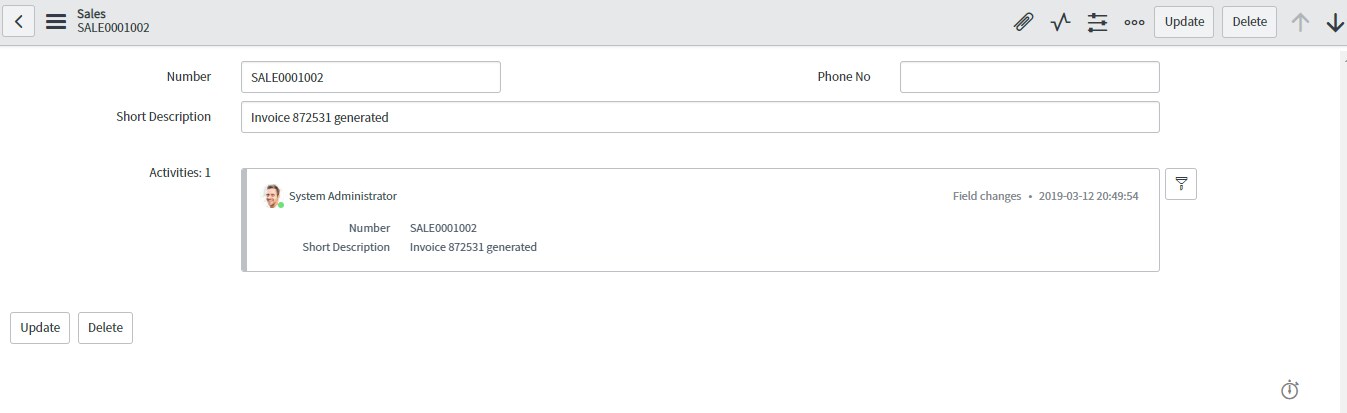This screenshot has height=413, width=1347.
Task: Open the form context hamburger menu
Action: [56, 21]
